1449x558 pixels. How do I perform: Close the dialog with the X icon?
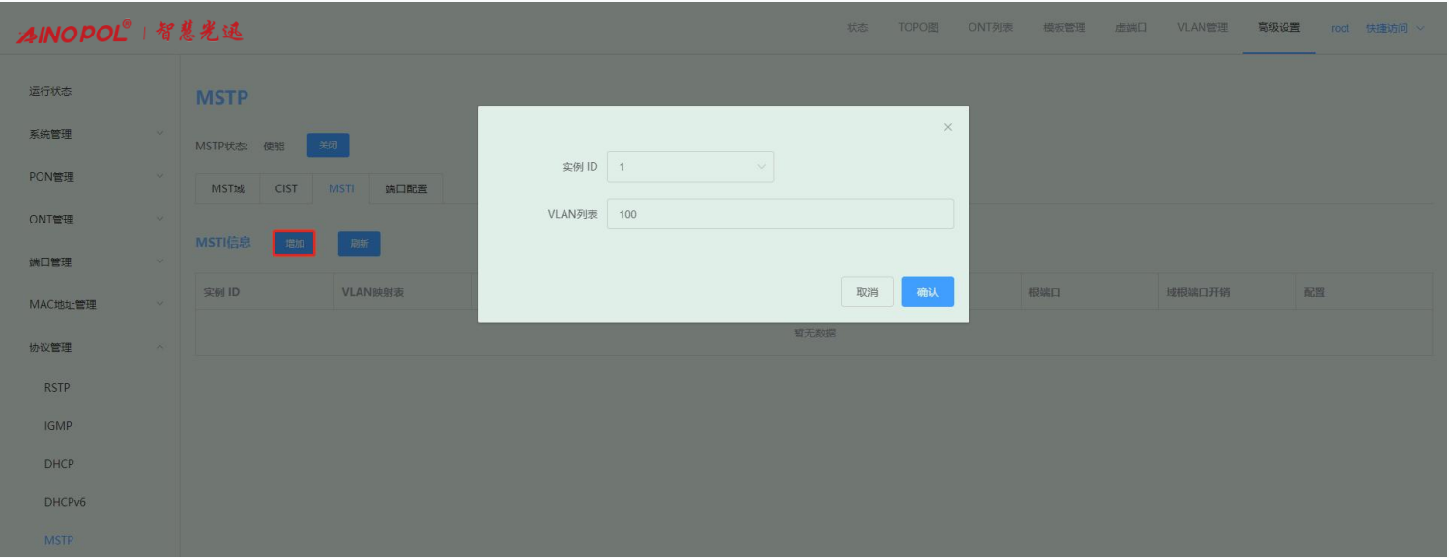pos(948,127)
